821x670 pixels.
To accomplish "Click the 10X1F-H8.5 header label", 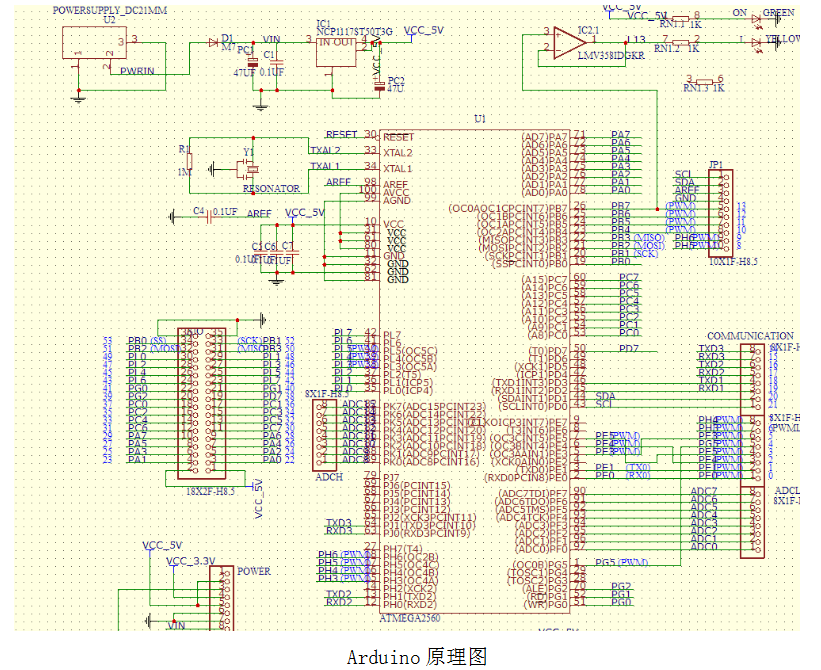I will point(733,261).
